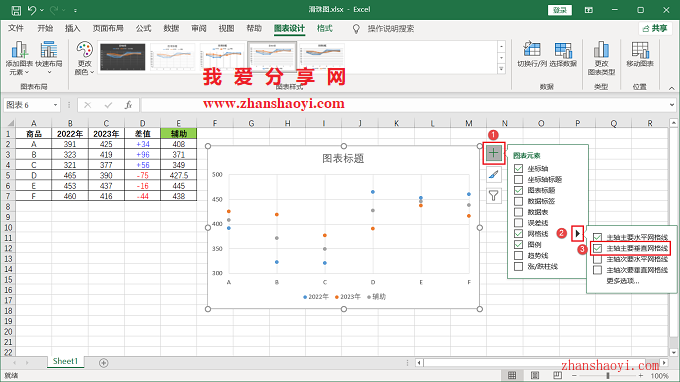680x382 pixels.
Task: Toggle primary major vertical gridlines (主轴主要垂直网格线) checkbox
Action: [x=598, y=248]
